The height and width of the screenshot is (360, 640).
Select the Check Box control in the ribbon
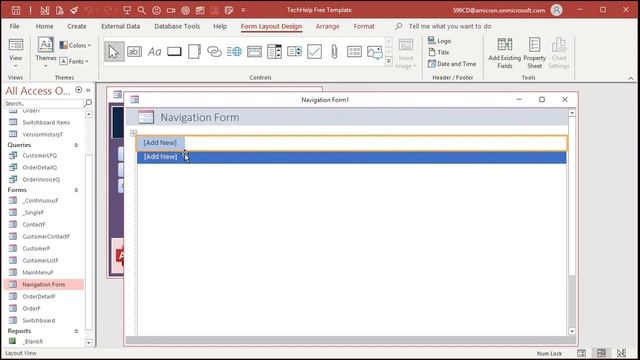pos(314,52)
